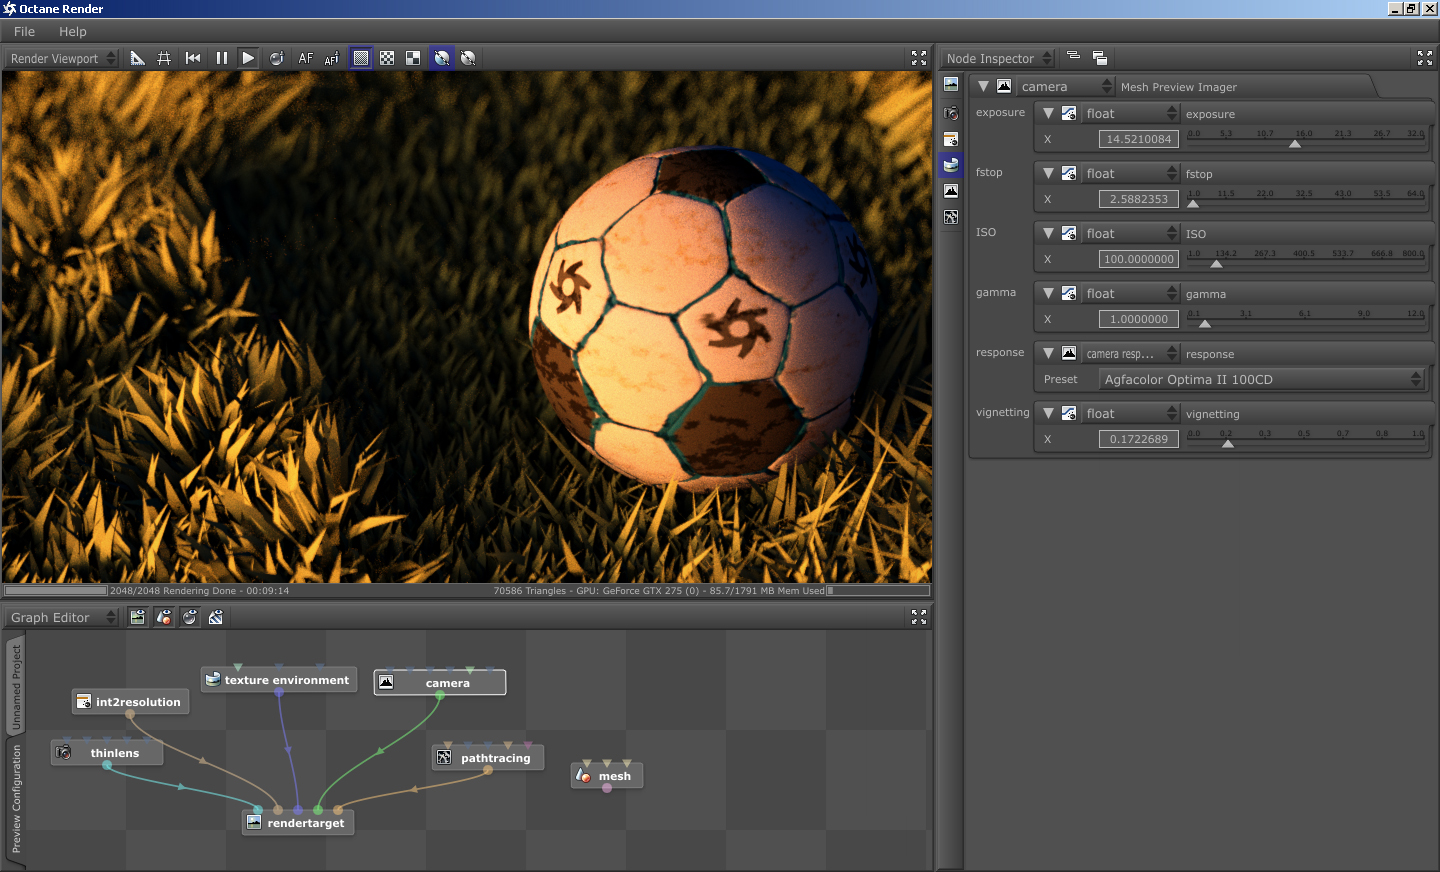The image size is (1440, 872).
Task: Open the Graph Editor panel type dropdown
Action: pyautogui.click(x=62, y=617)
